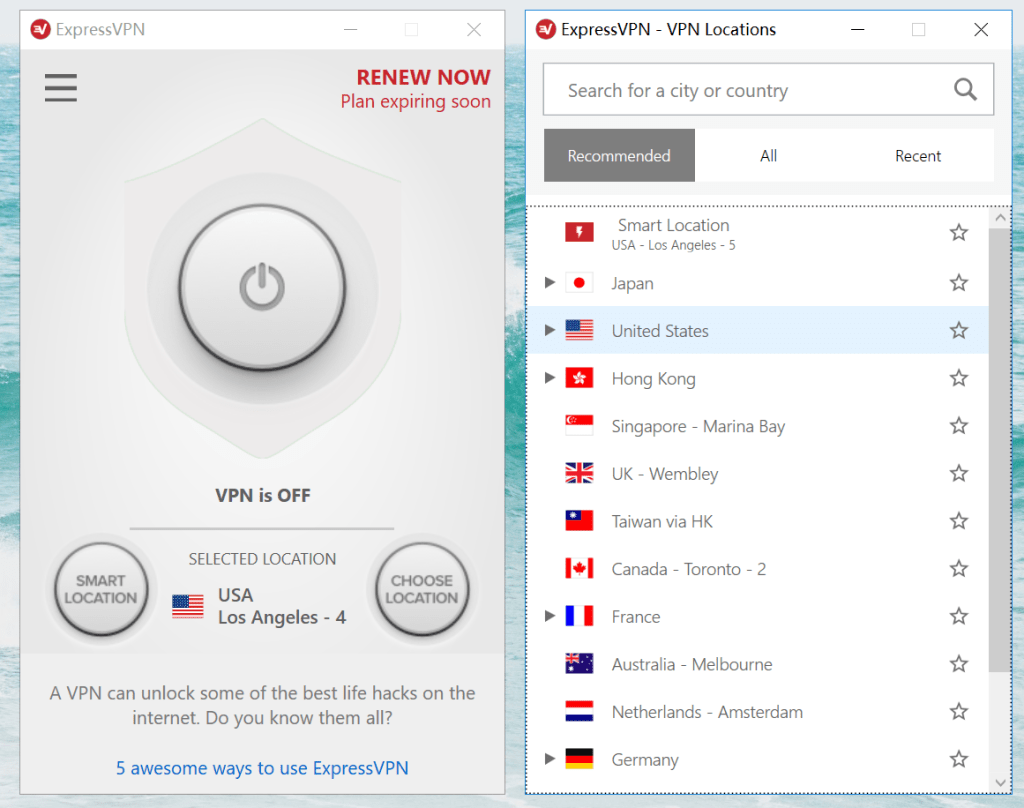Screen dimensions: 1024x808
Task: Select 'Singapore - Marina Bay' location
Action: pyautogui.click(x=698, y=427)
